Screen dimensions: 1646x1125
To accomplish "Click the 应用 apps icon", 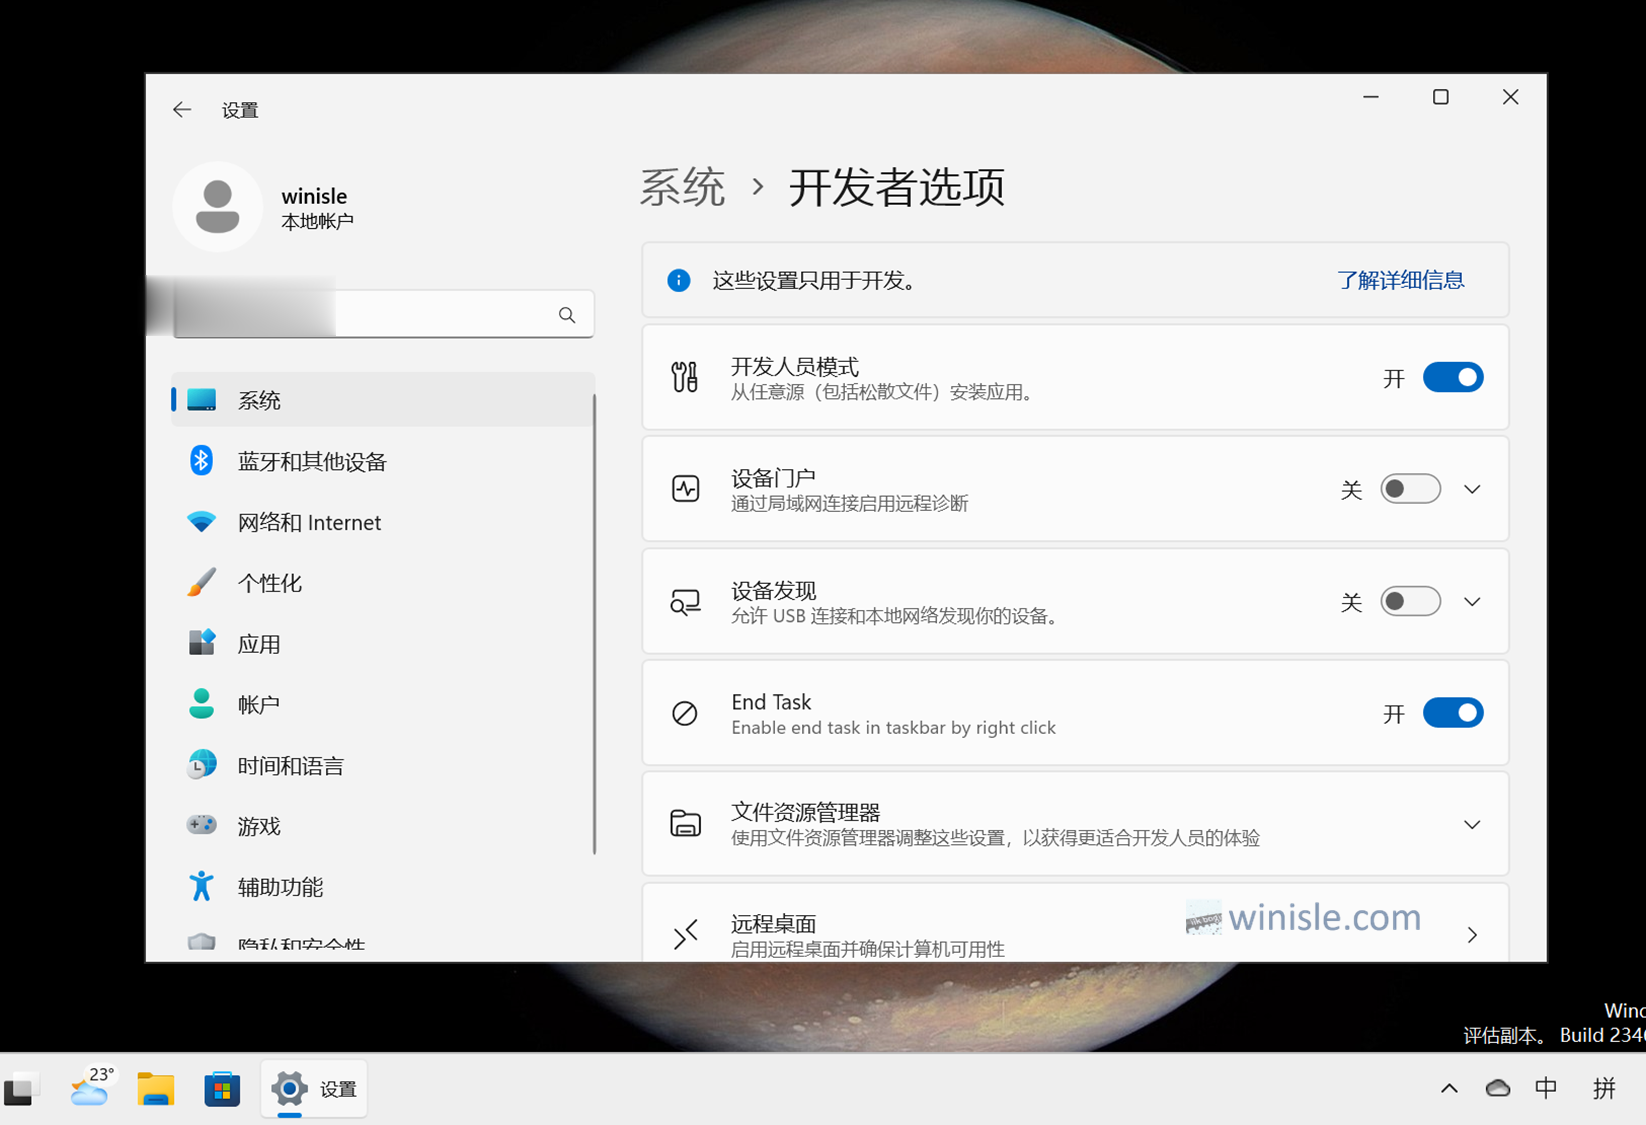I will pyautogui.click(x=201, y=643).
